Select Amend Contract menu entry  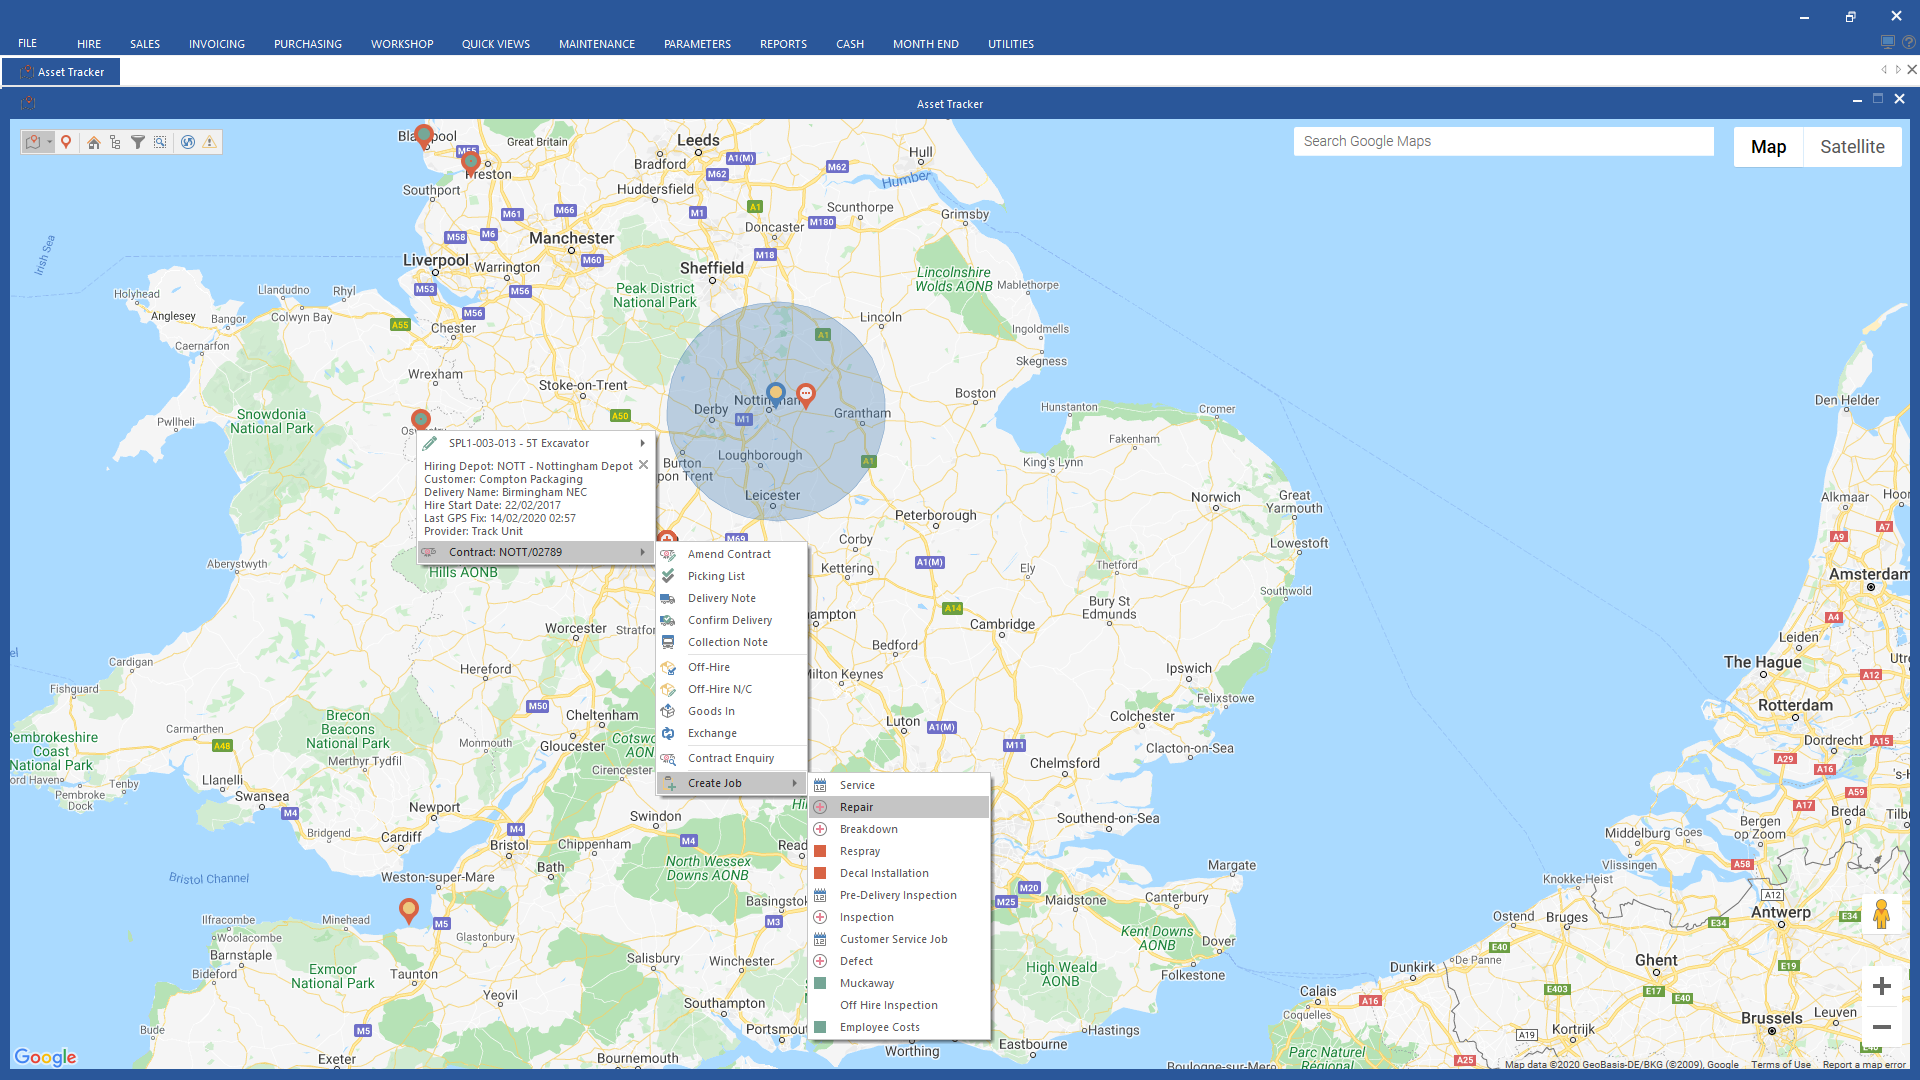coord(731,554)
